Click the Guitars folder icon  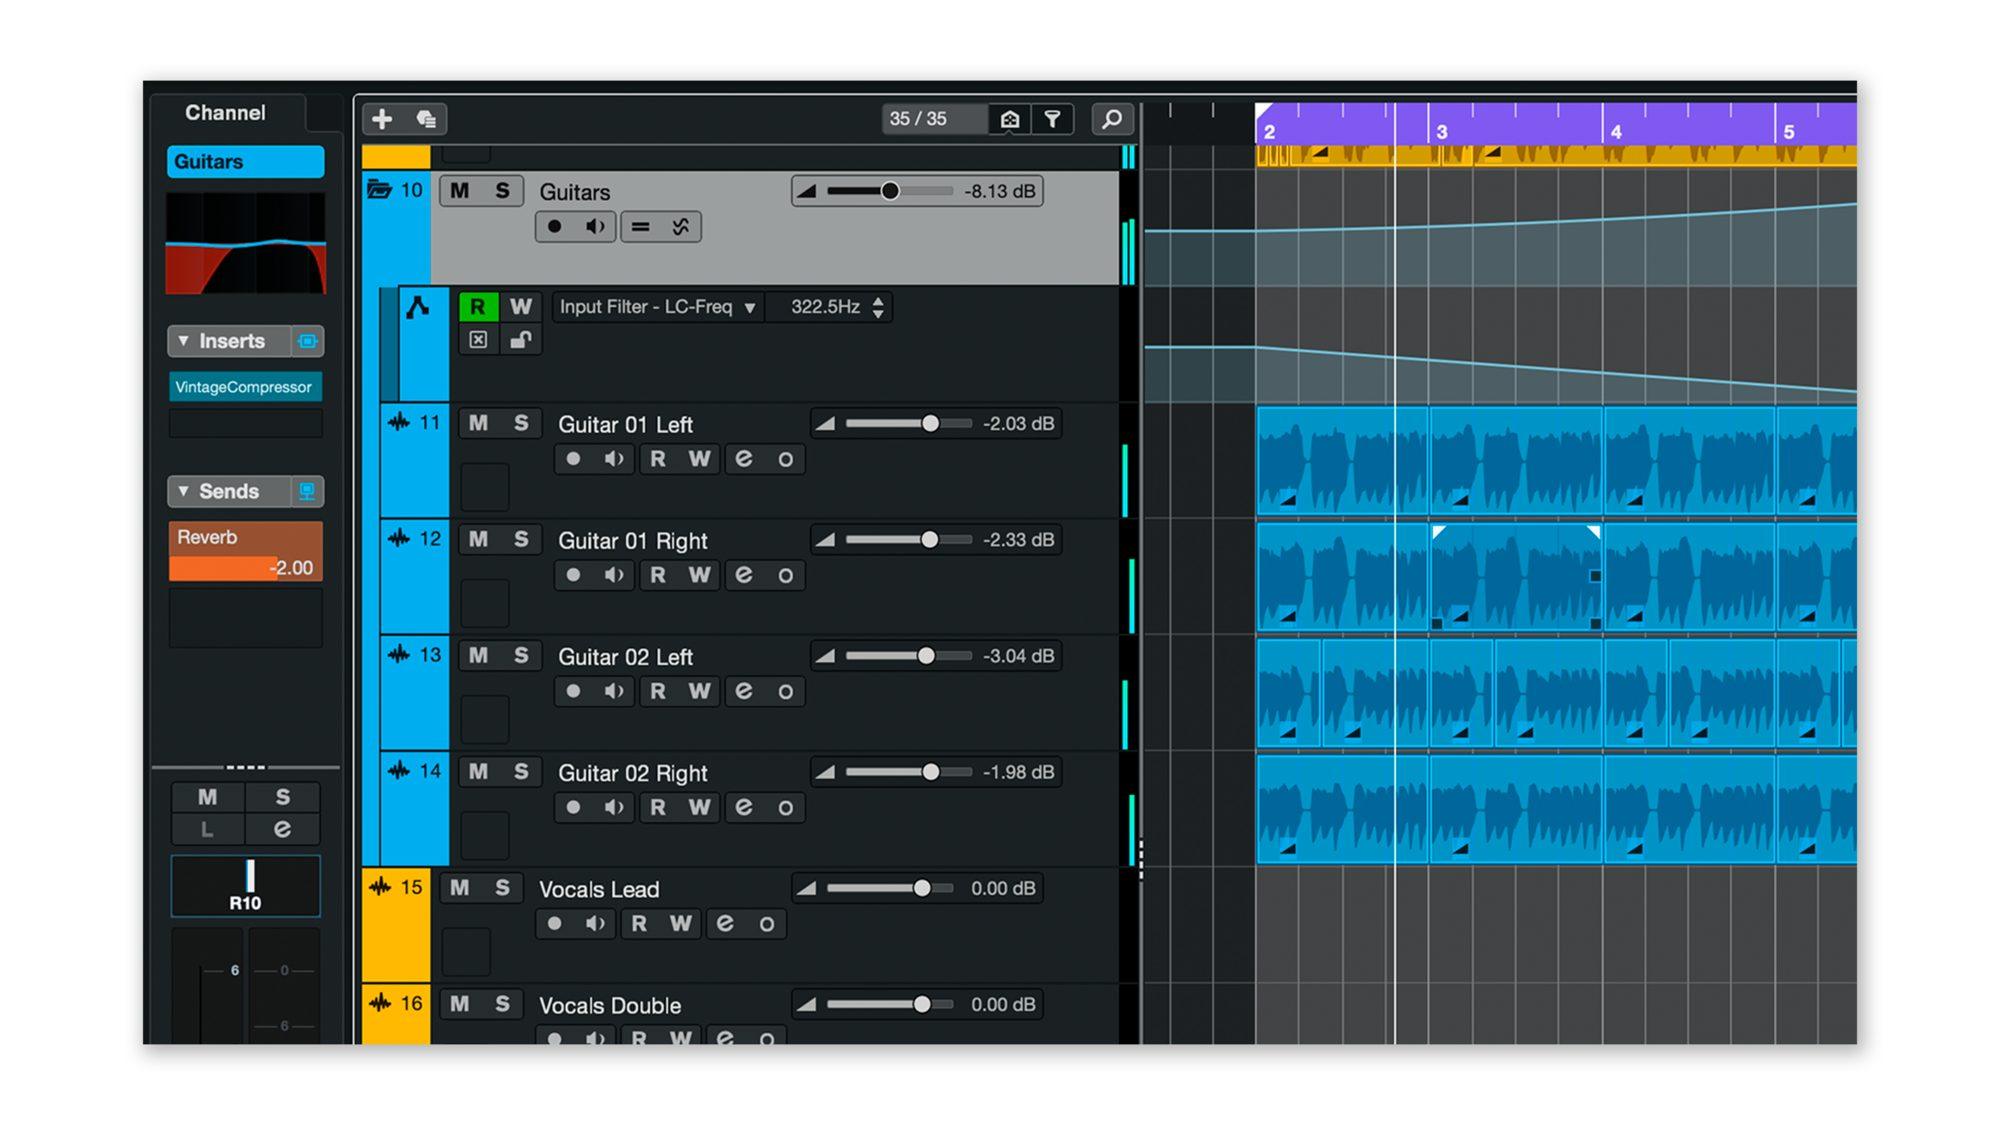coord(379,189)
